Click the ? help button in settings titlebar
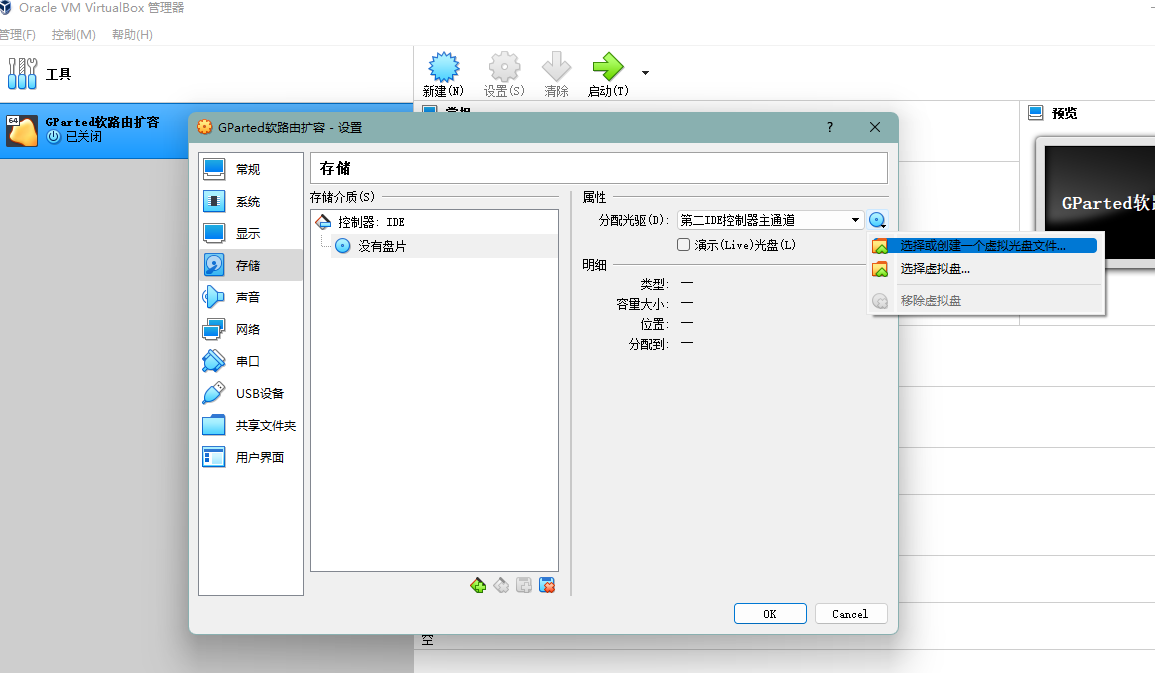 coord(830,127)
